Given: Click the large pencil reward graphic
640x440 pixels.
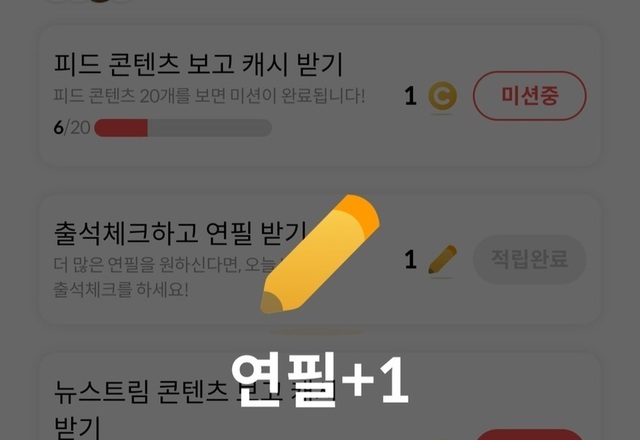Looking at the screenshot, I should pyautogui.click(x=320, y=254).
